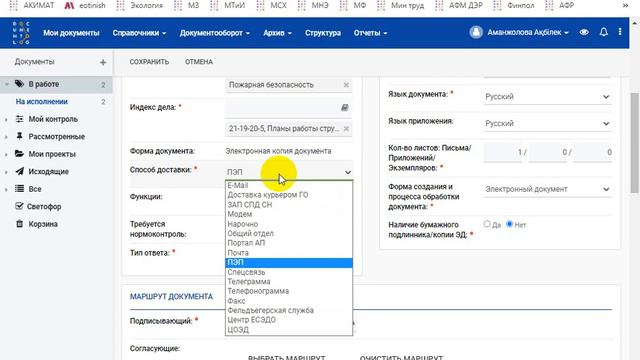The image size is (640, 360).
Task: Click the paper plane icon for Исходящие
Action: tap(19, 171)
